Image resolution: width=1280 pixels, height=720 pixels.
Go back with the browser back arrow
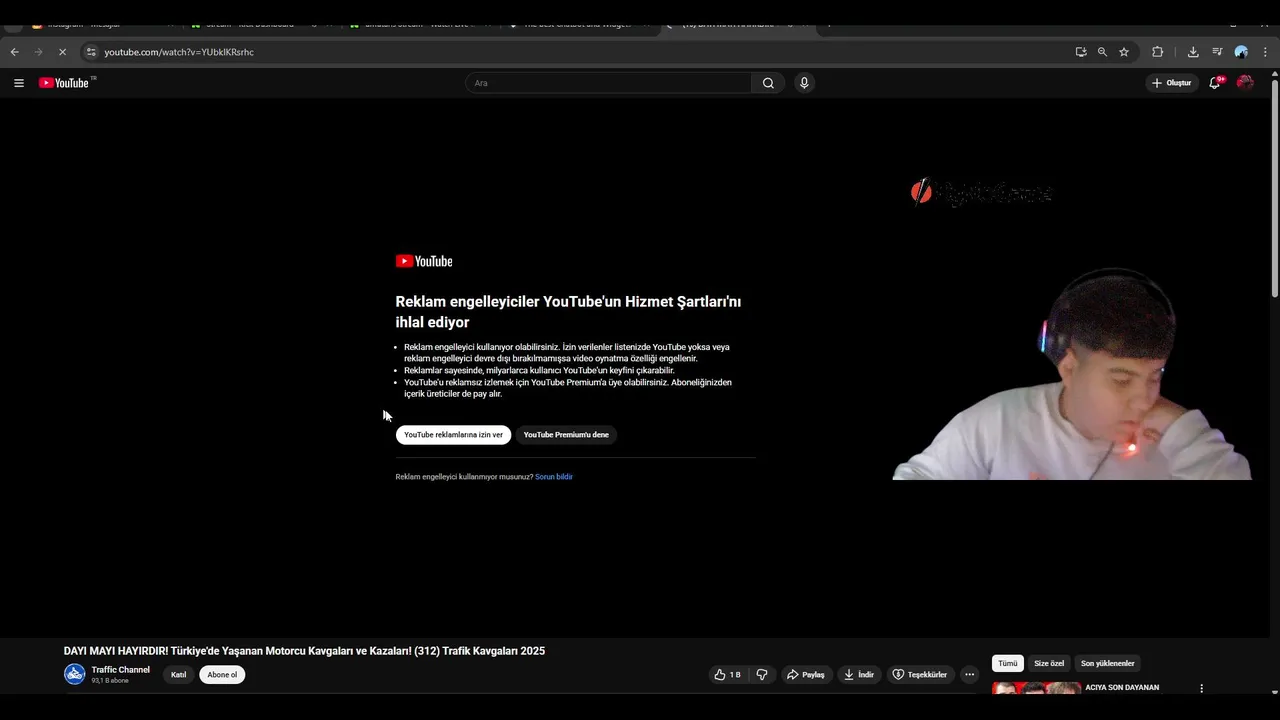(x=14, y=52)
